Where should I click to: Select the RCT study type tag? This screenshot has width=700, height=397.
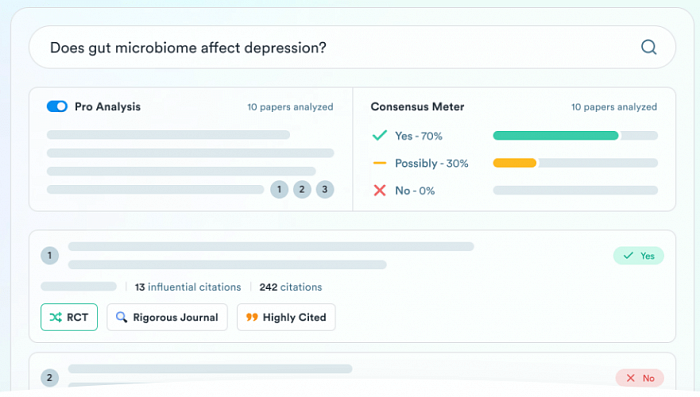pyautogui.click(x=69, y=317)
